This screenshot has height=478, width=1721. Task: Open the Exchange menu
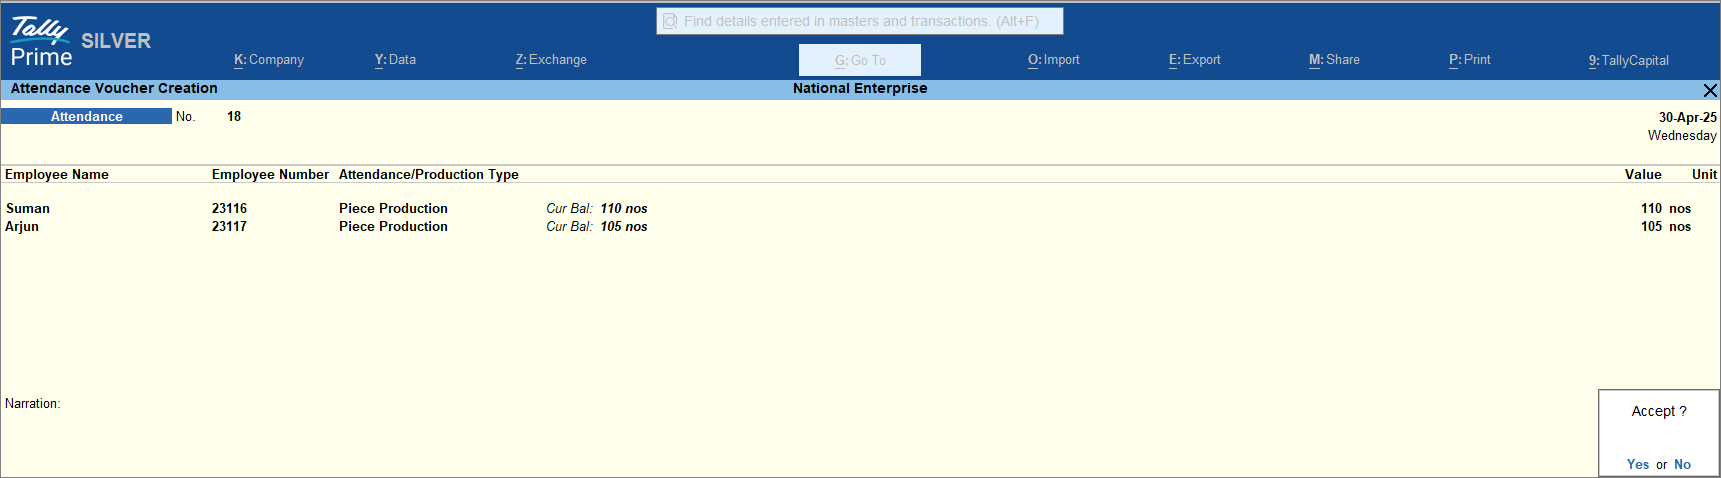tap(551, 60)
